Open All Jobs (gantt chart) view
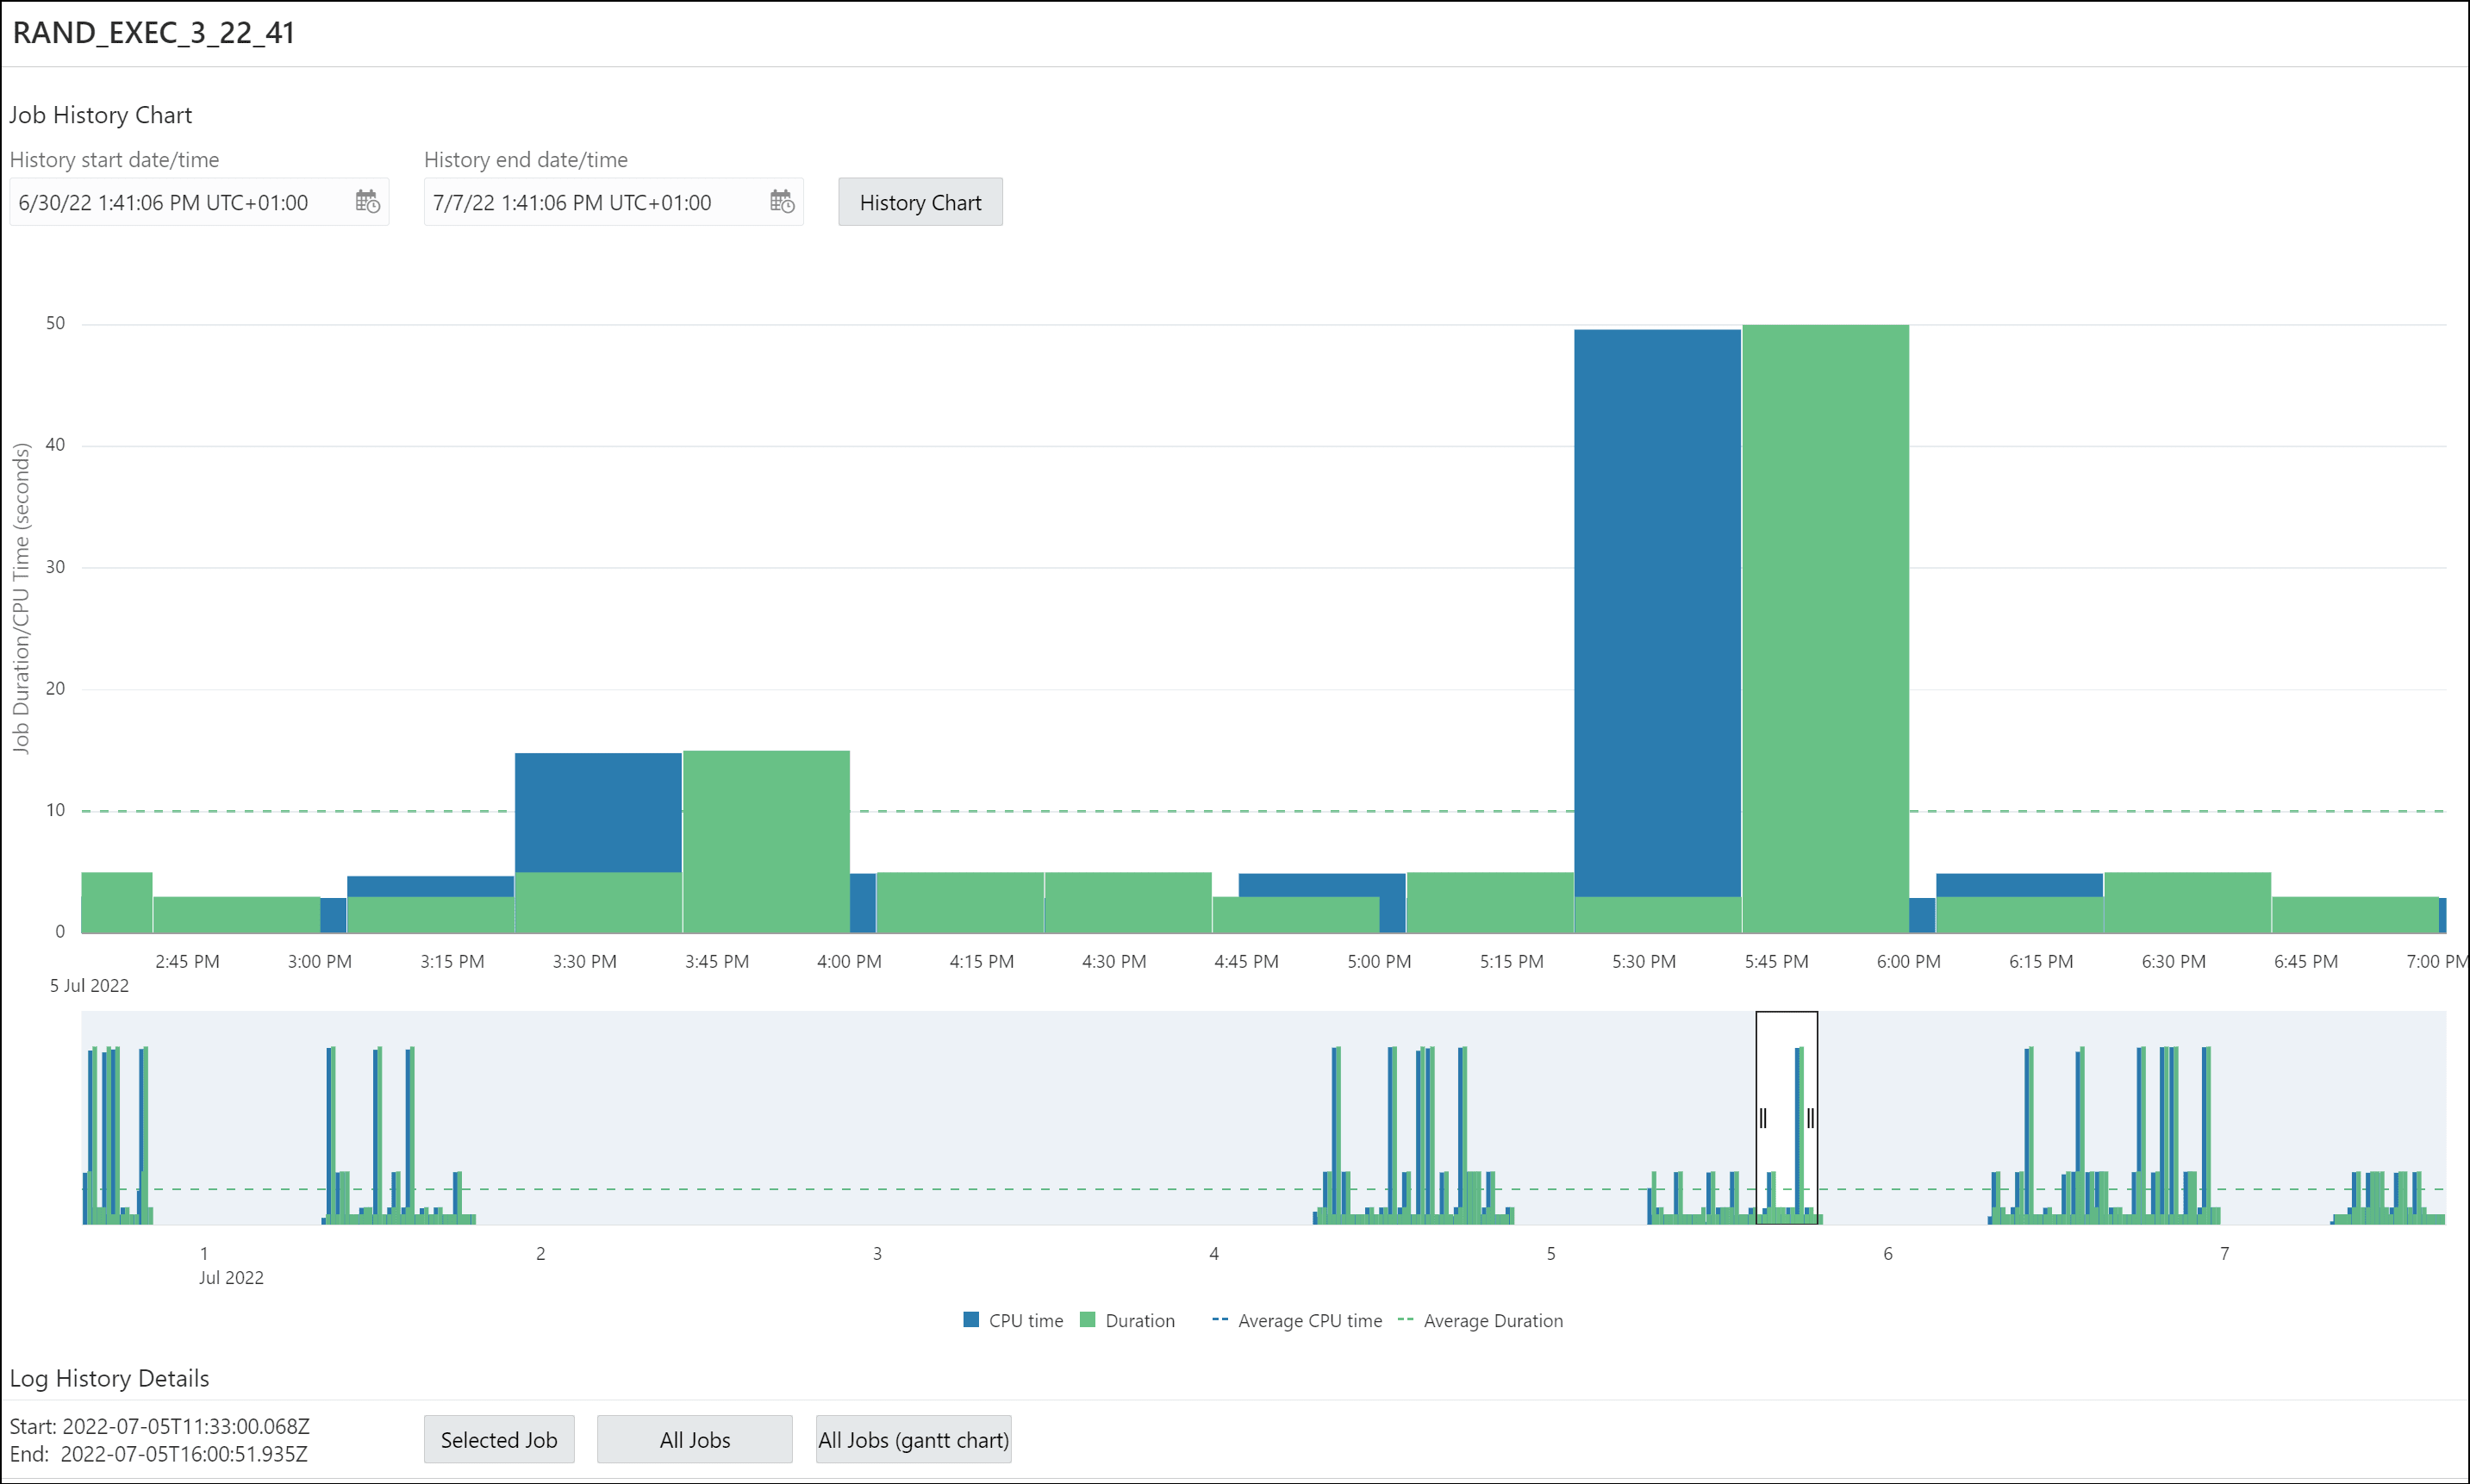2470x1484 pixels. [x=913, y=1439]
